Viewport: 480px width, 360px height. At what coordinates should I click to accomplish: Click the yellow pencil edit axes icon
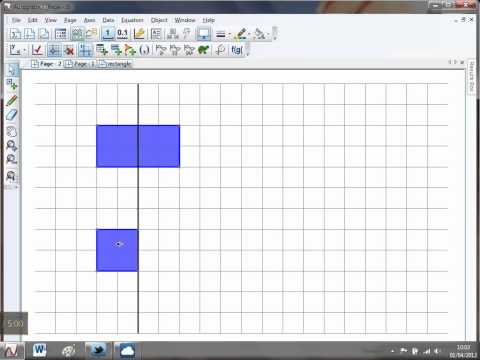click(139, 34)
